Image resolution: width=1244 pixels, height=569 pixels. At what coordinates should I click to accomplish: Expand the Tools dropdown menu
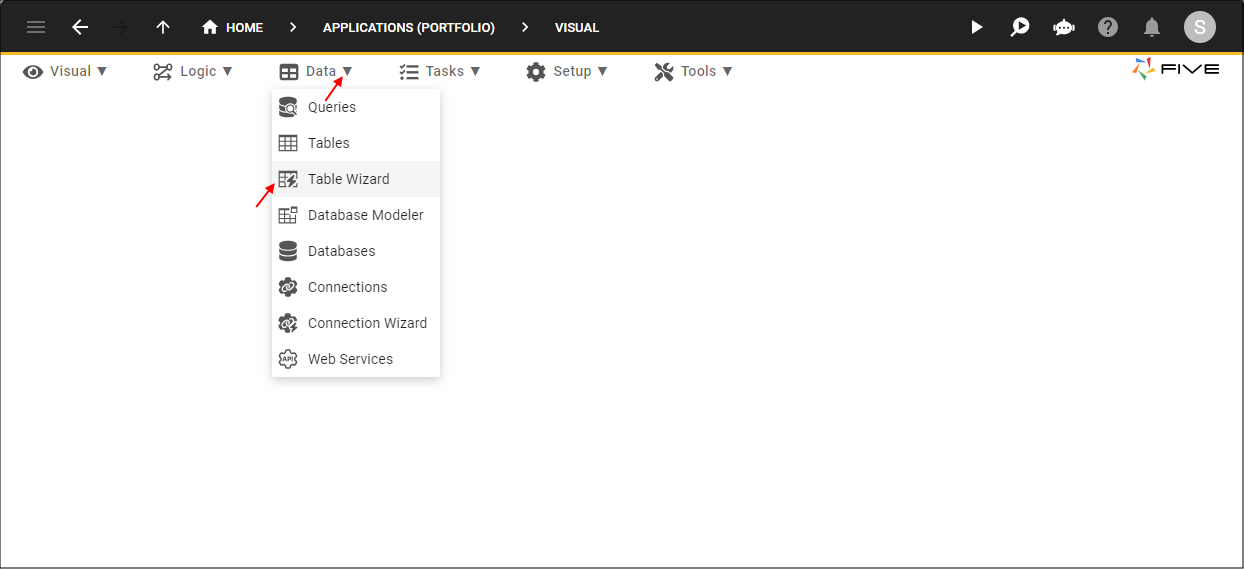pos(694,71)
